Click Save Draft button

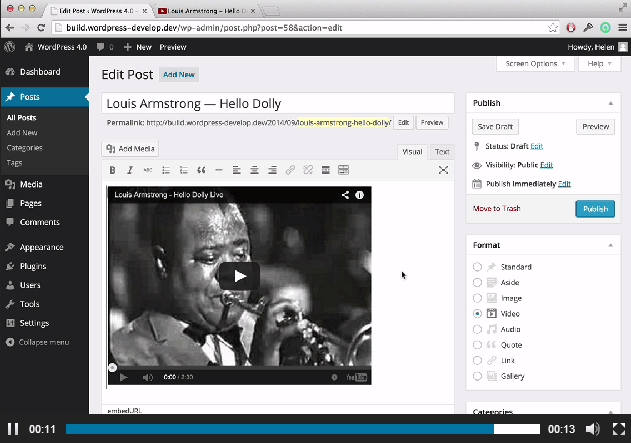495,127
